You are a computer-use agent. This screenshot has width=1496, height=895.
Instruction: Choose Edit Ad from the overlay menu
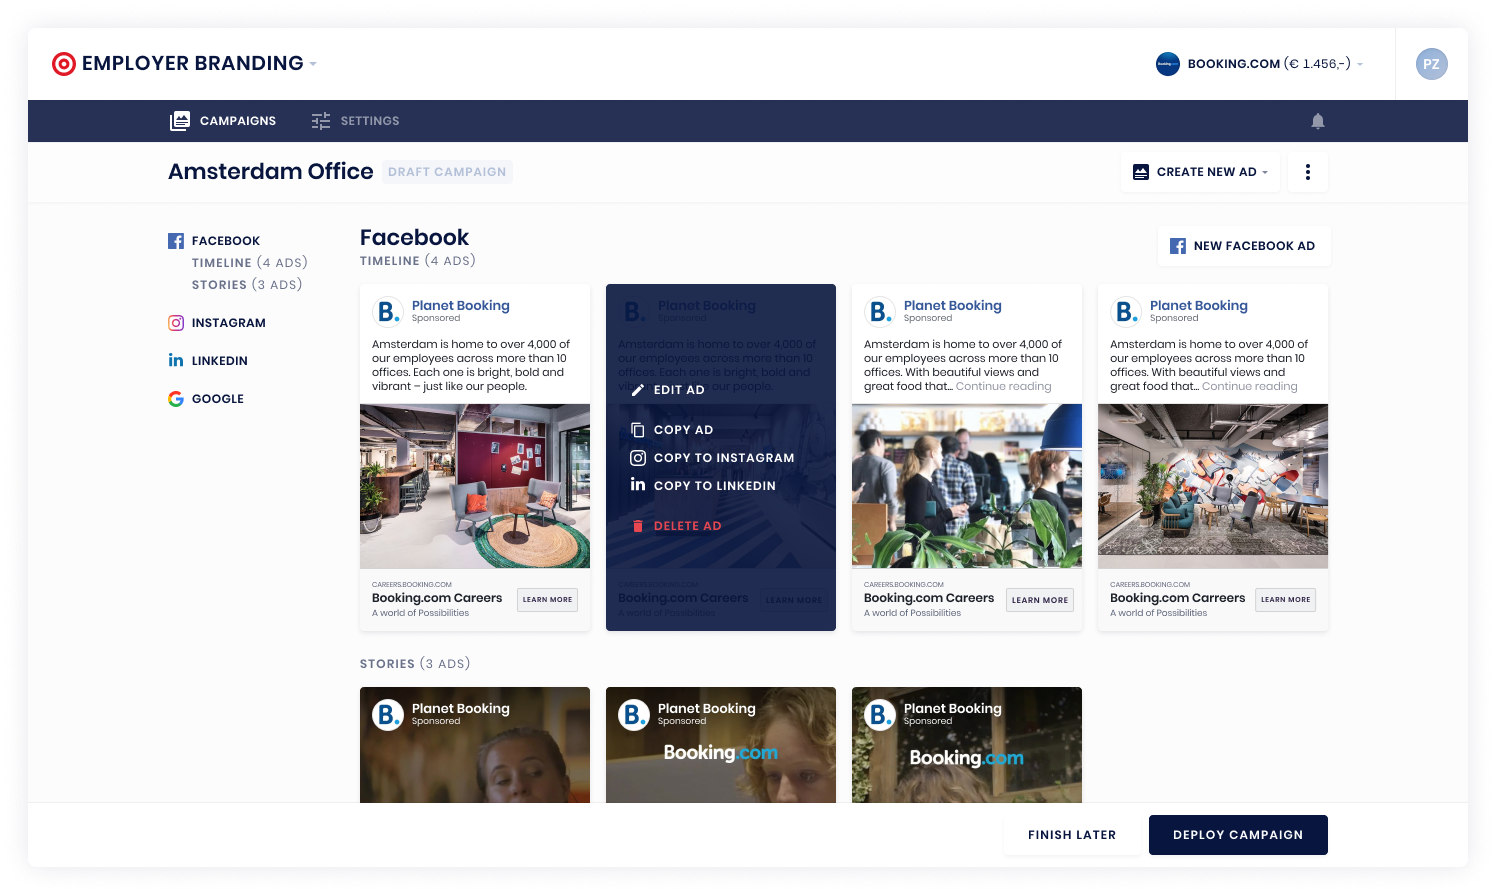pos(668,390)
